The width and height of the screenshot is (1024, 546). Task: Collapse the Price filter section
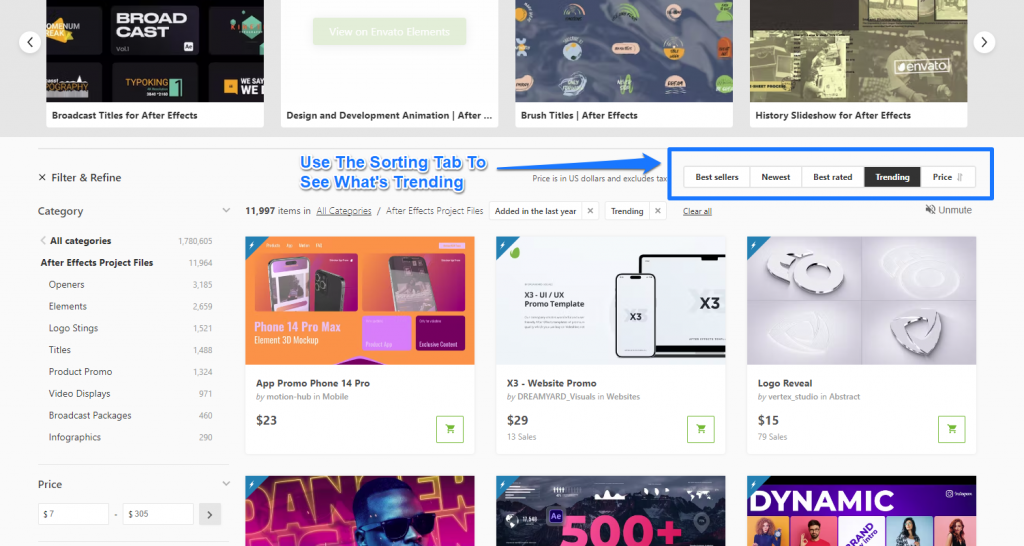coord(226,483)
